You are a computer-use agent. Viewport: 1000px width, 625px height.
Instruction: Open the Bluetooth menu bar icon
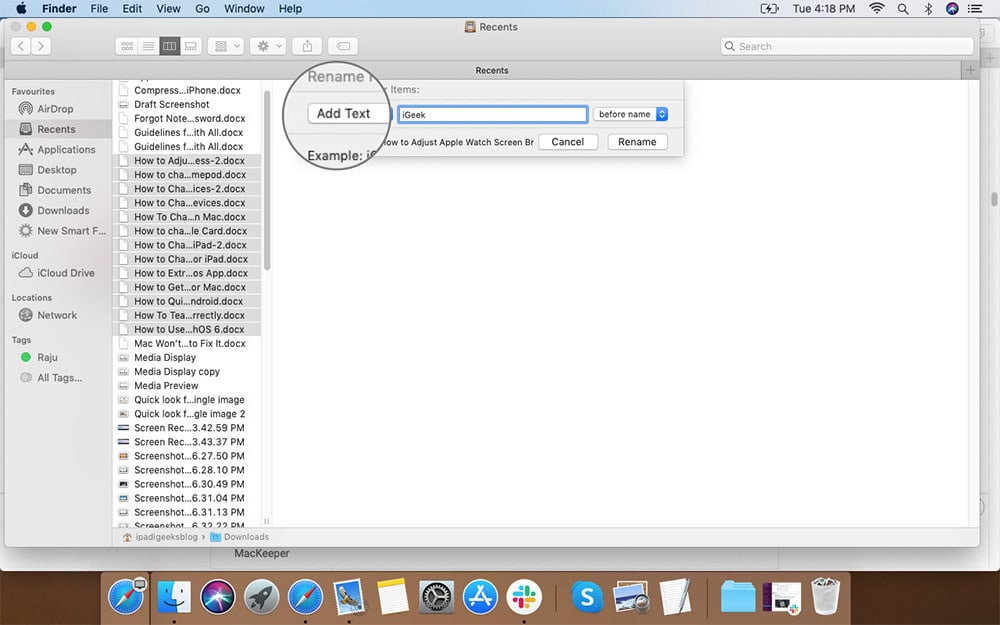pos(926,8)
